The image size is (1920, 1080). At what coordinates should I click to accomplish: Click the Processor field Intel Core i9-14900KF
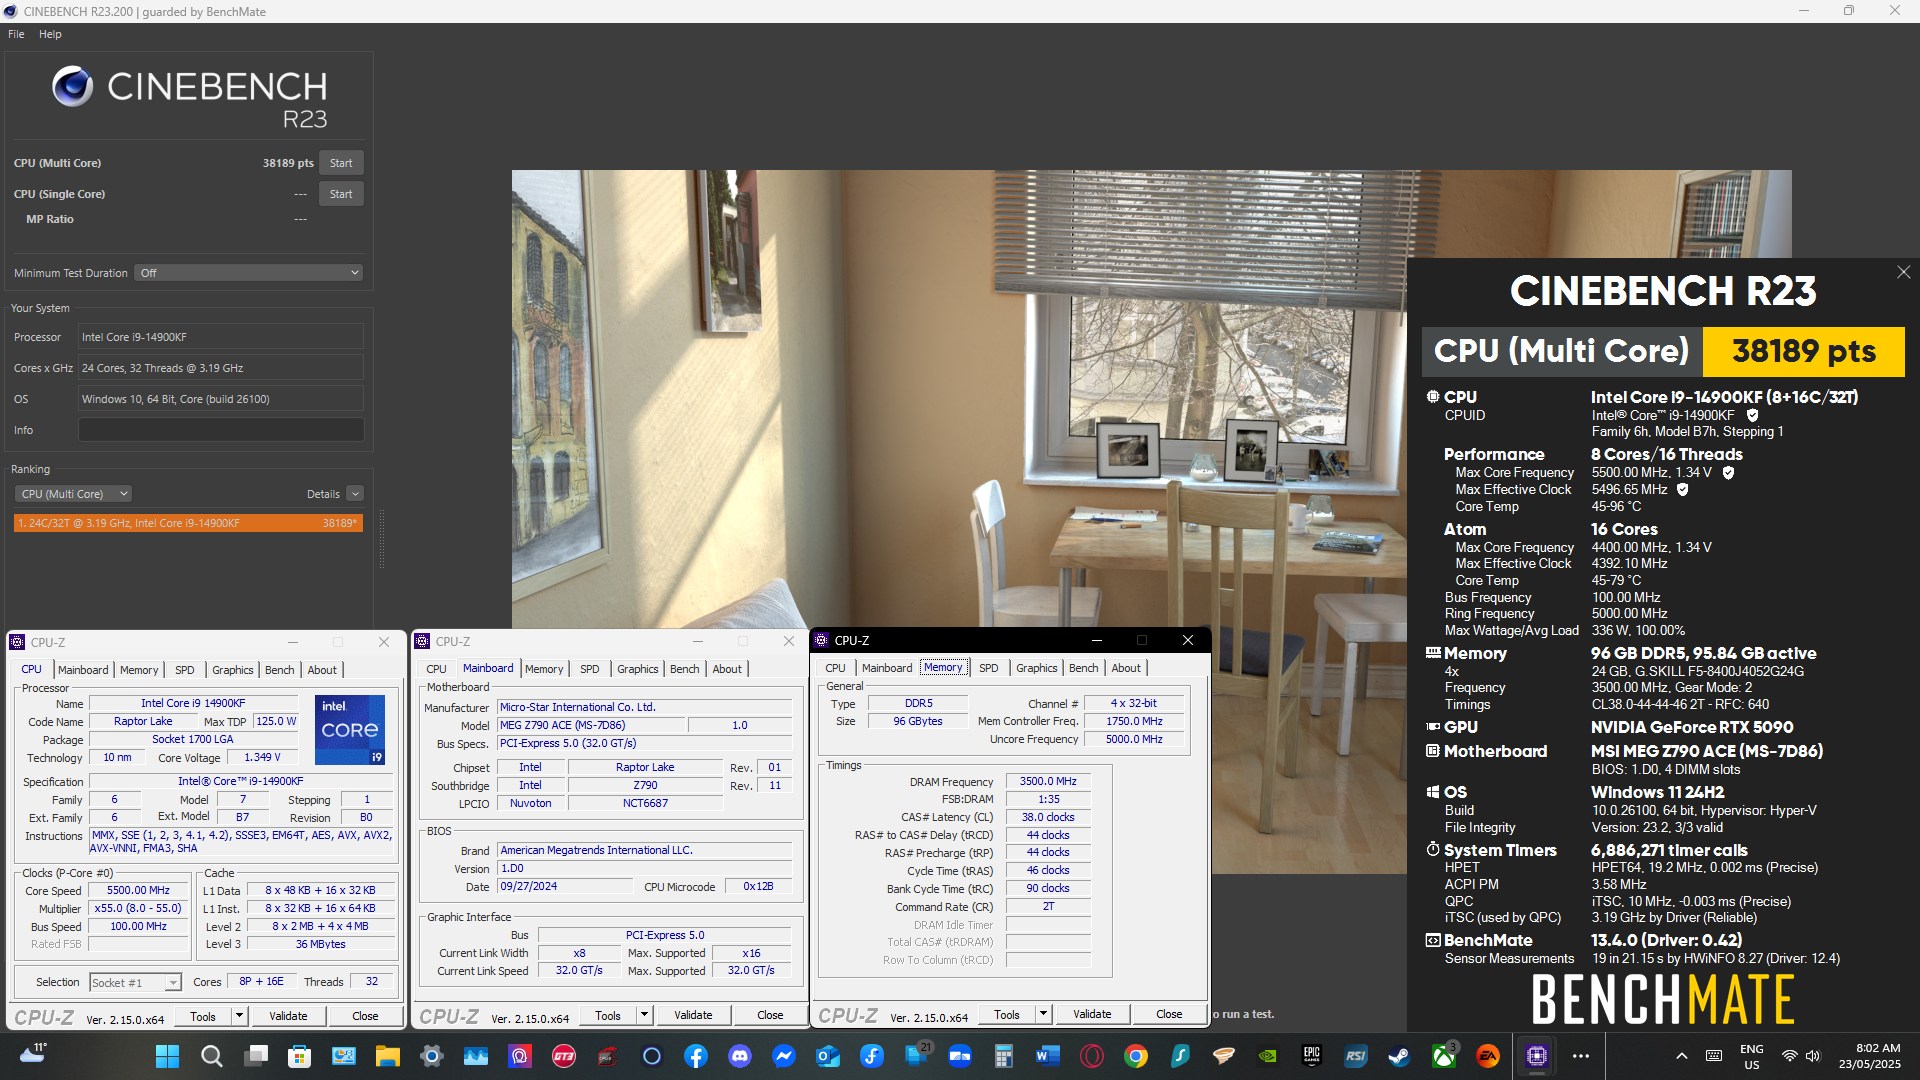click(x=221, y=337)
